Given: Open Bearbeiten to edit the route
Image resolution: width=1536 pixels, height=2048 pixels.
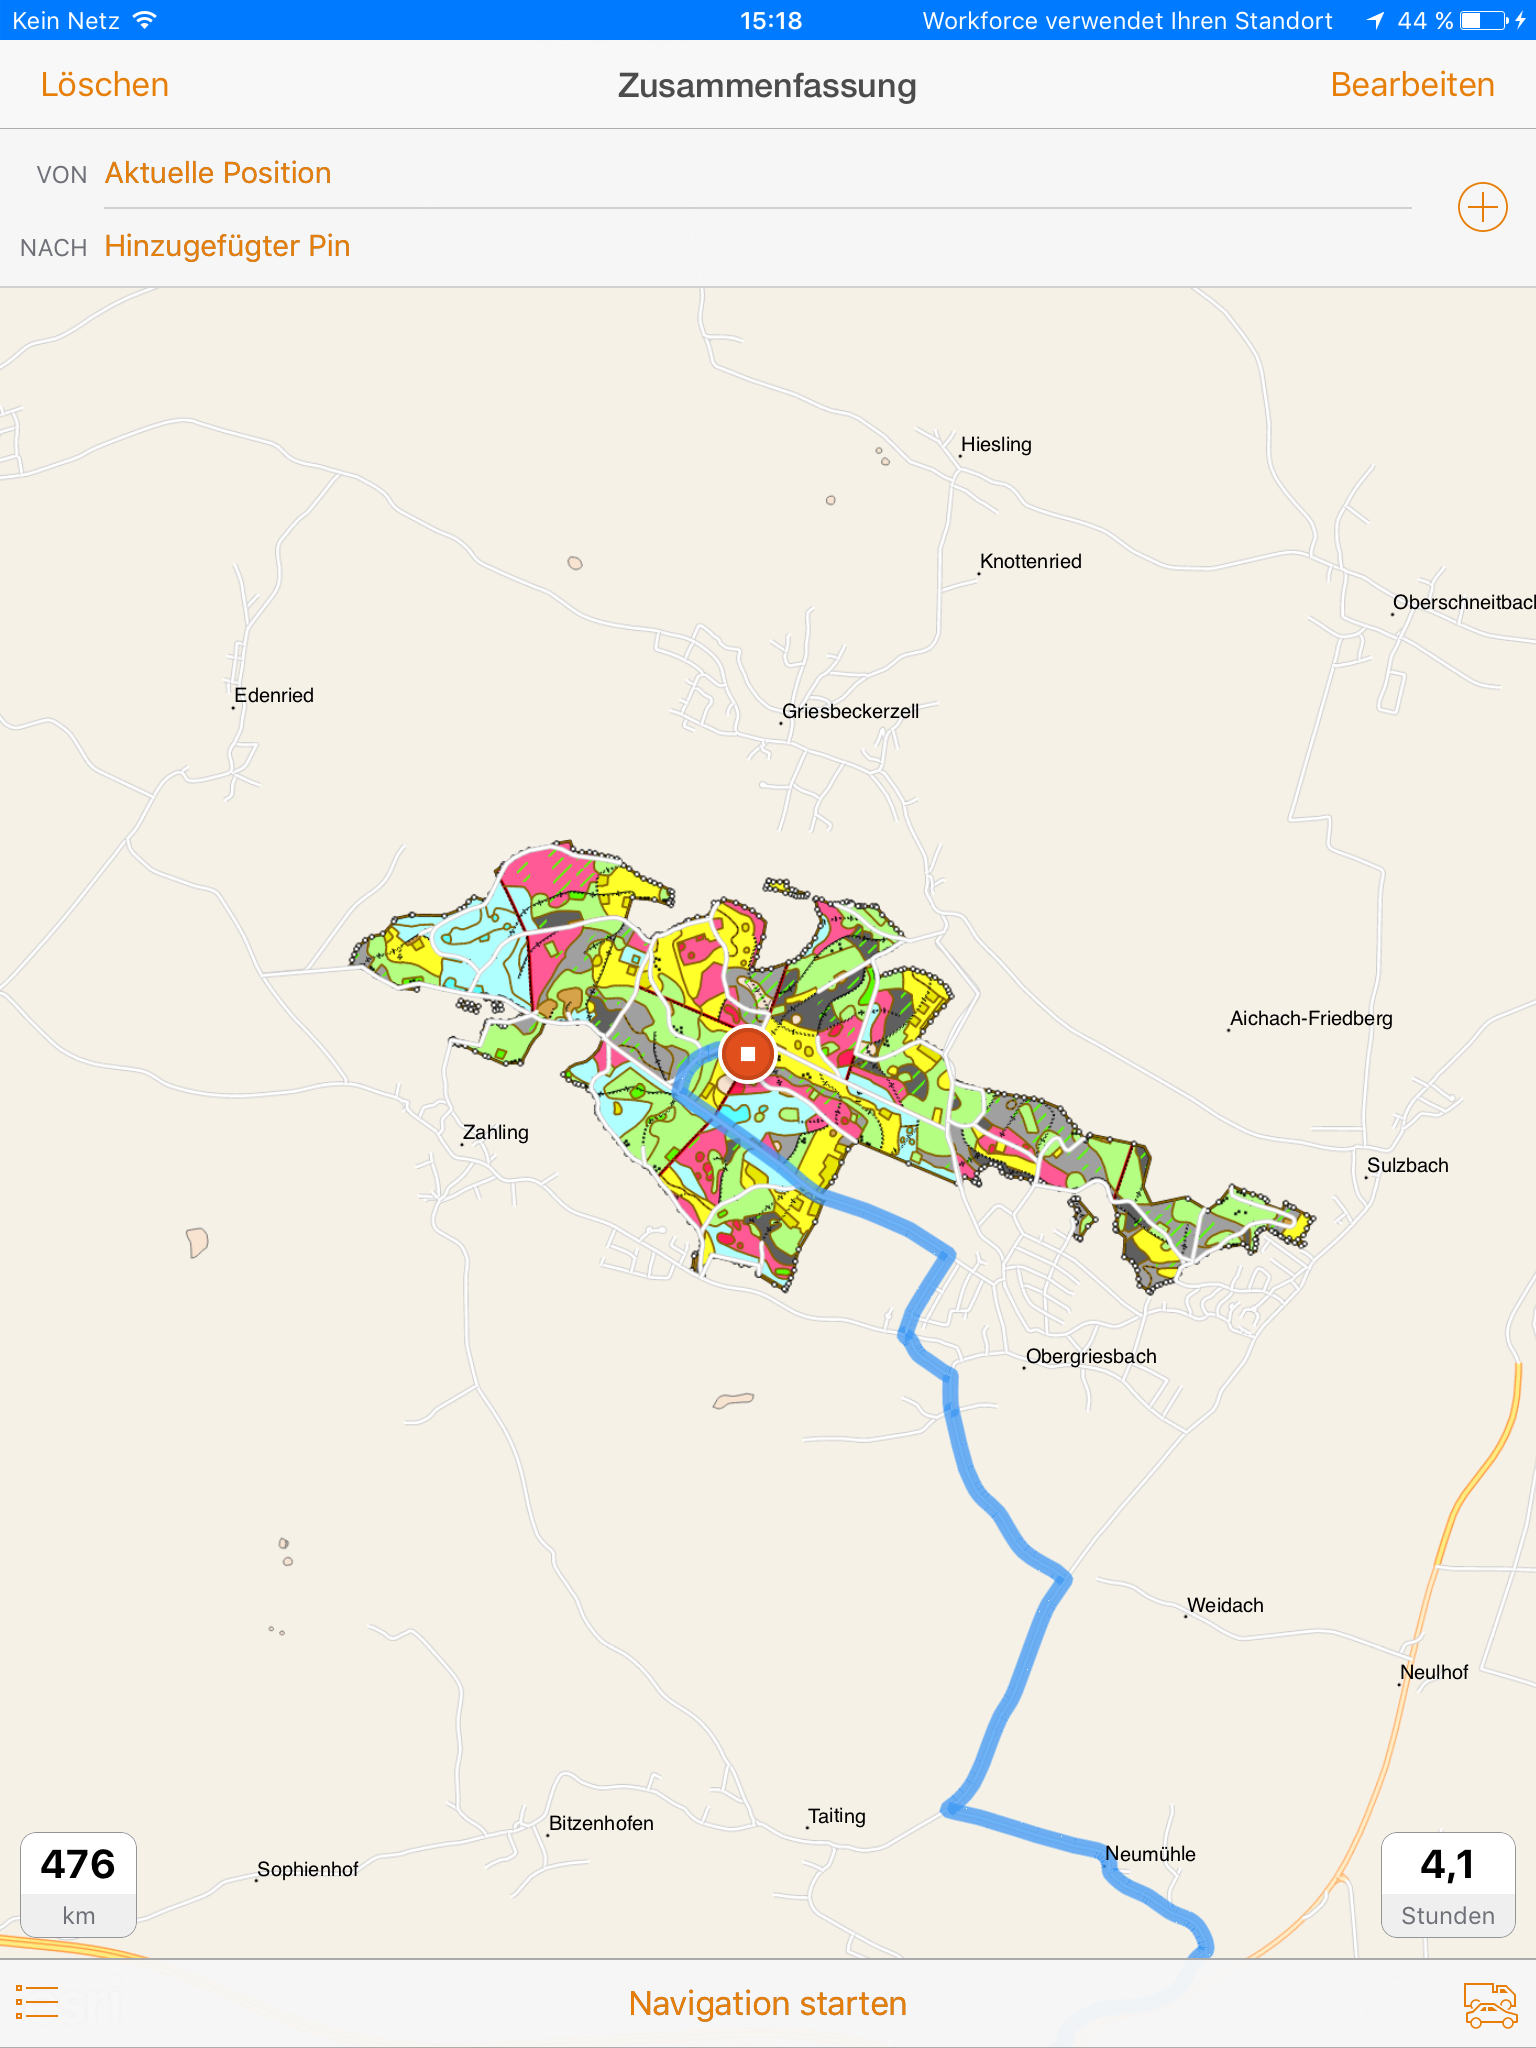Looking at the screenshot, I should [1412, 85].
